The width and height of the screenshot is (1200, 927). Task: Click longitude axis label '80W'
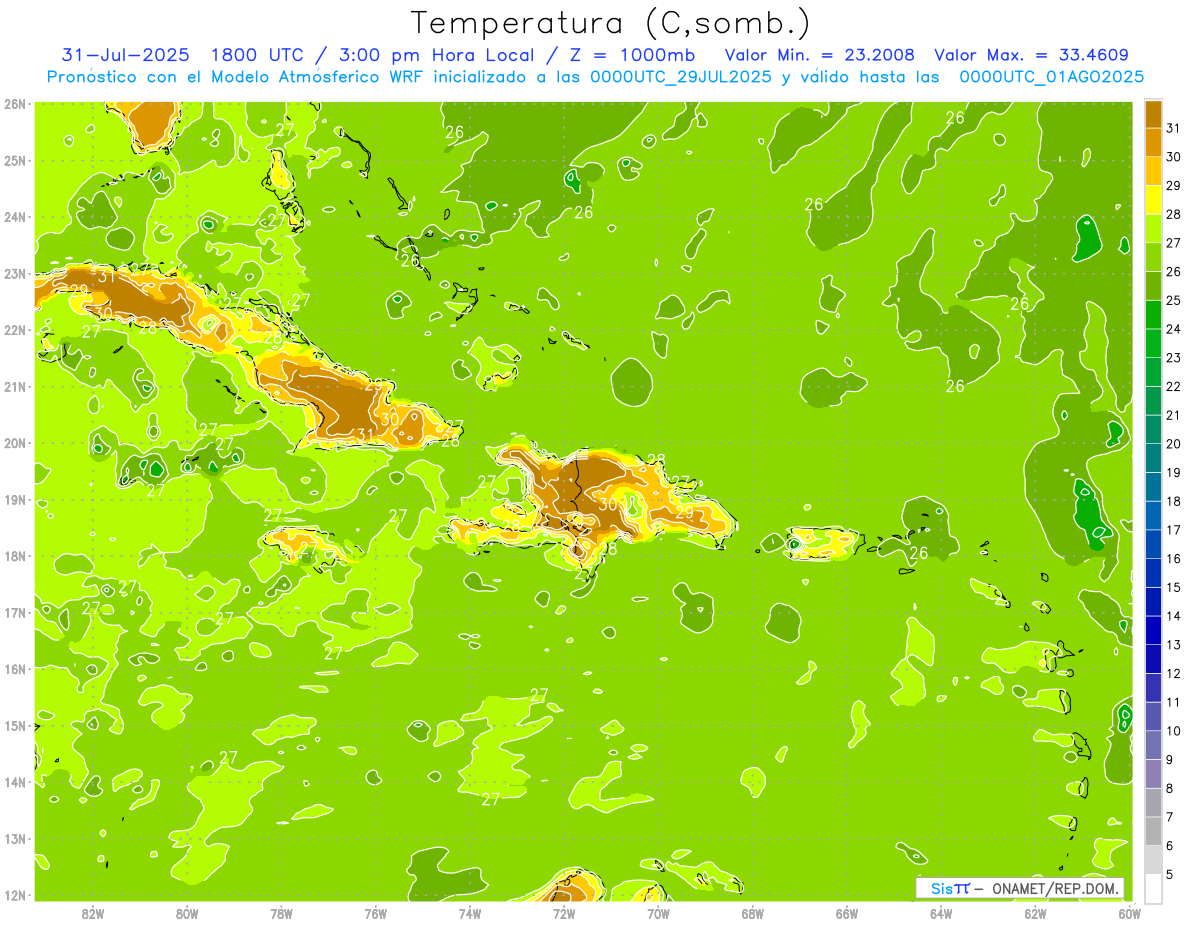187,914
